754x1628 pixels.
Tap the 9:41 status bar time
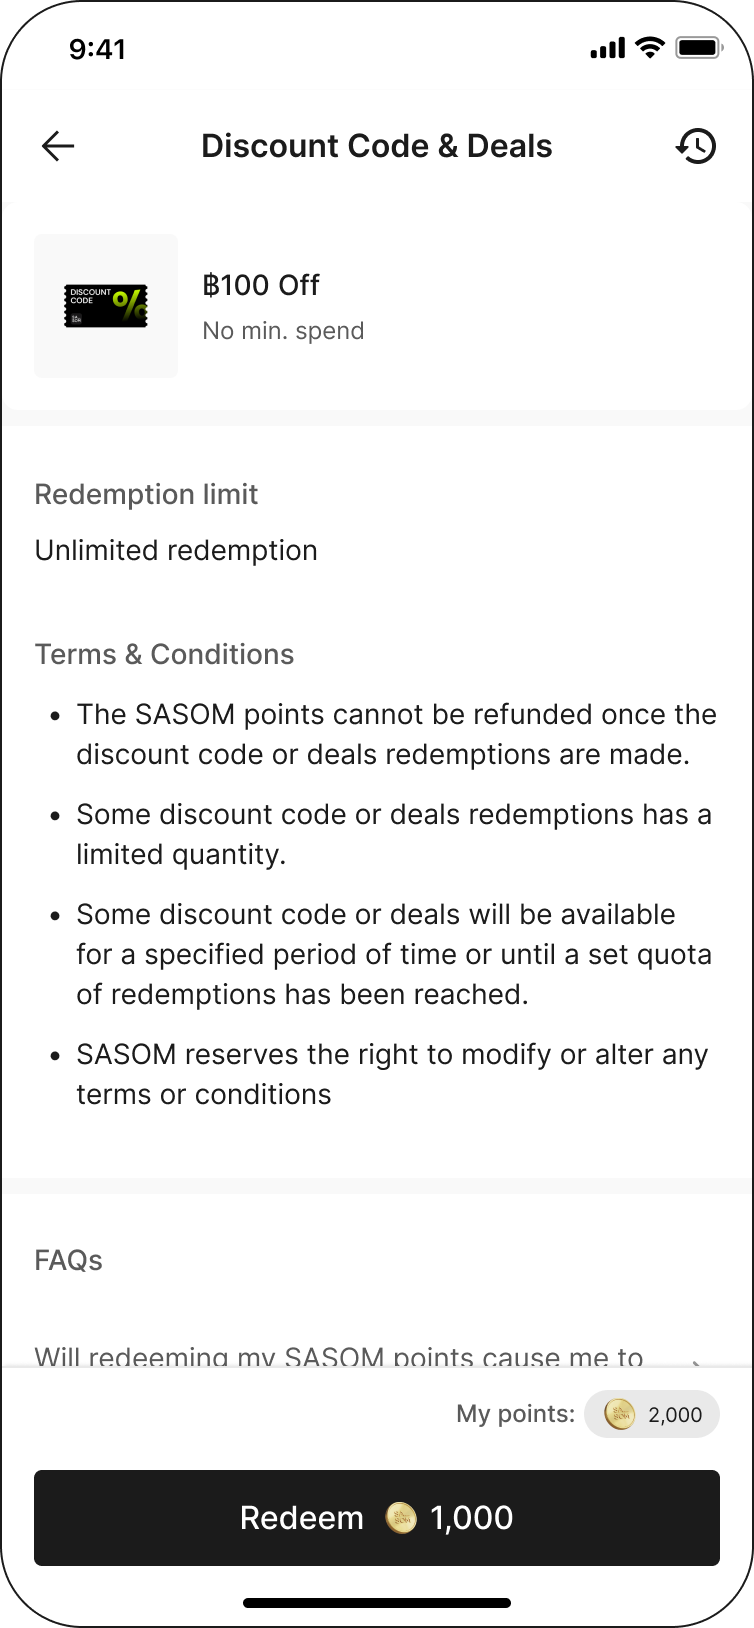point(97,49)
